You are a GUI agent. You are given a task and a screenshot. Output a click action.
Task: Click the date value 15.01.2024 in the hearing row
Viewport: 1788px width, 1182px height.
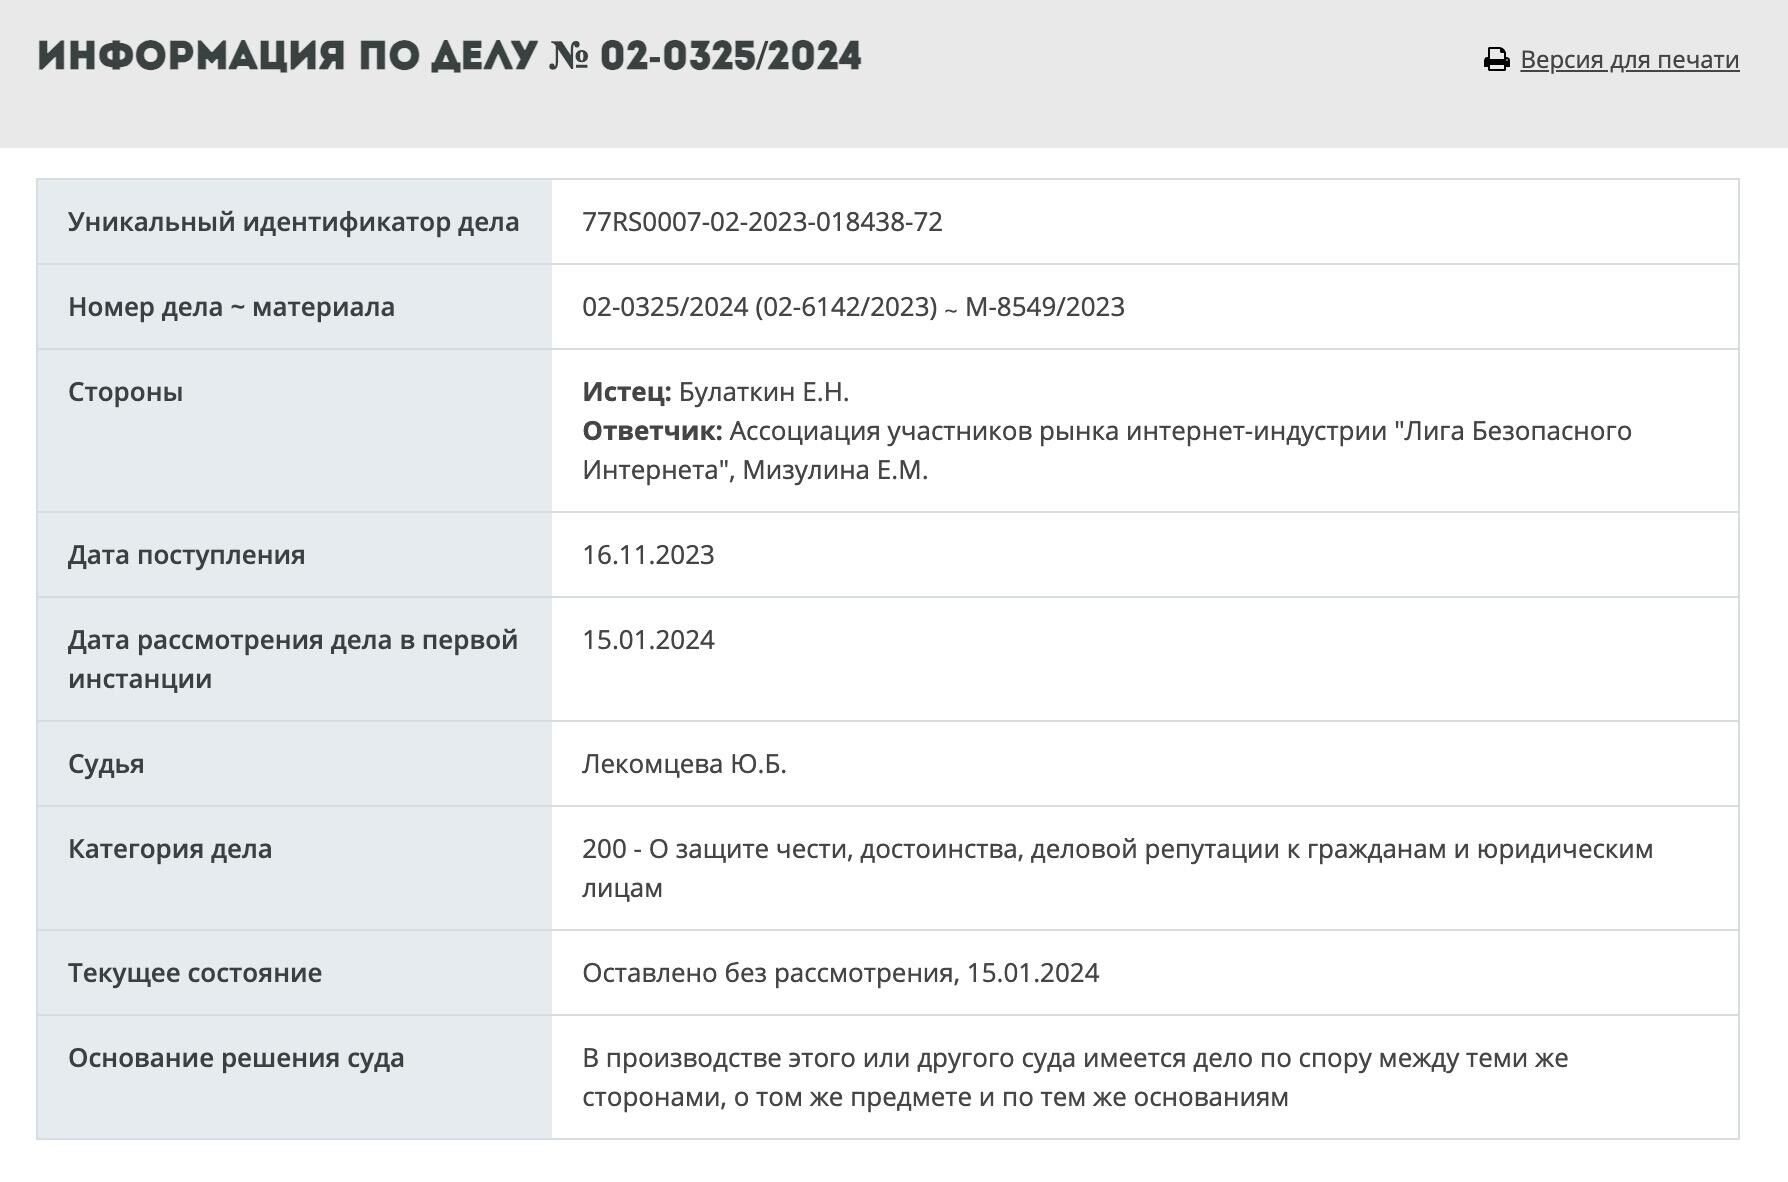point(648,640)
